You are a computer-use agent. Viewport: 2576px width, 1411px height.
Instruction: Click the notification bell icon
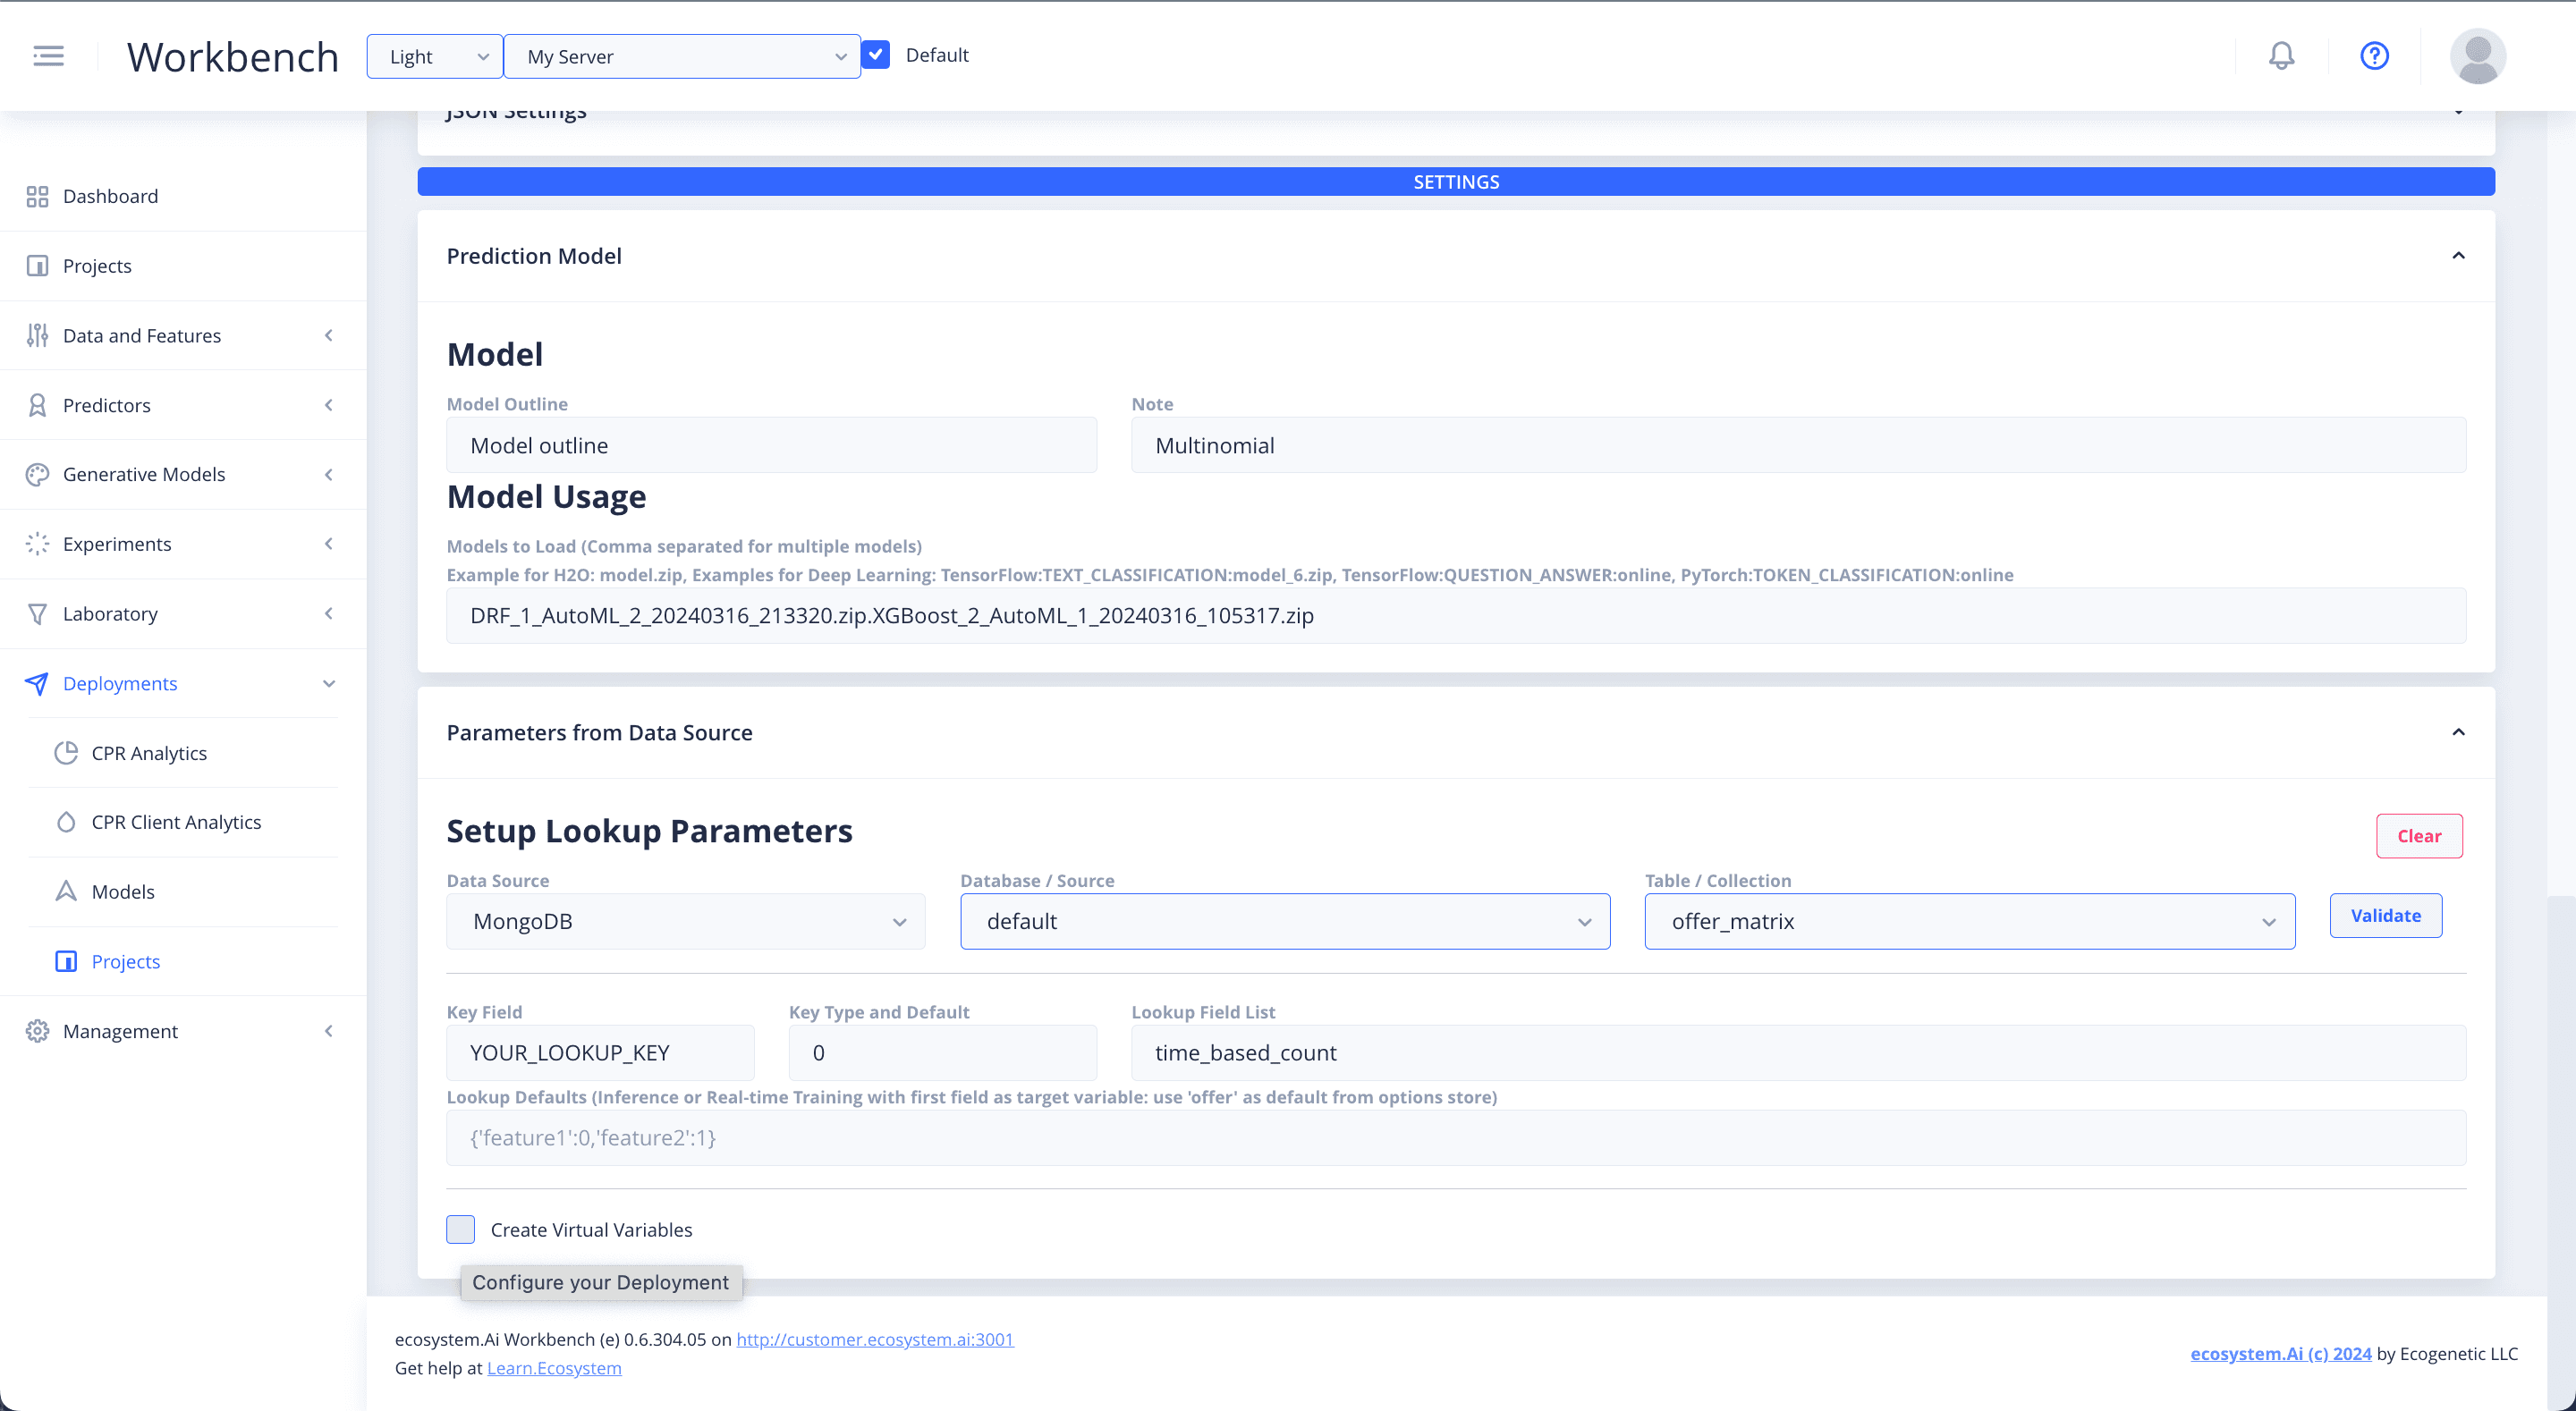click(2281, 55)
